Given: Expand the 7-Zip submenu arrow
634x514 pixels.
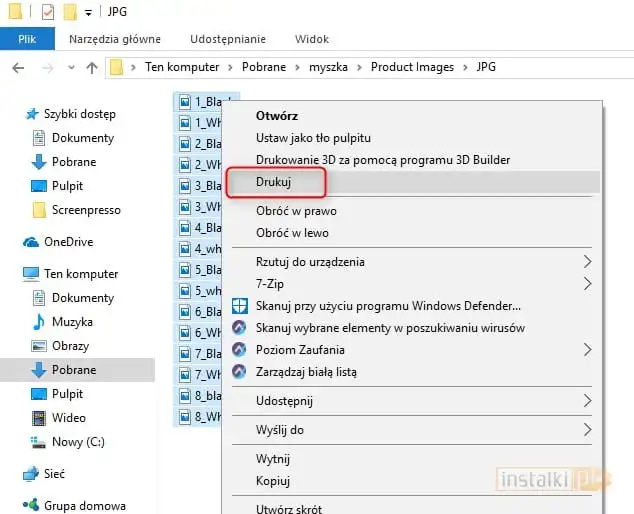Looking at the screenshot, I should coord(587,284).
